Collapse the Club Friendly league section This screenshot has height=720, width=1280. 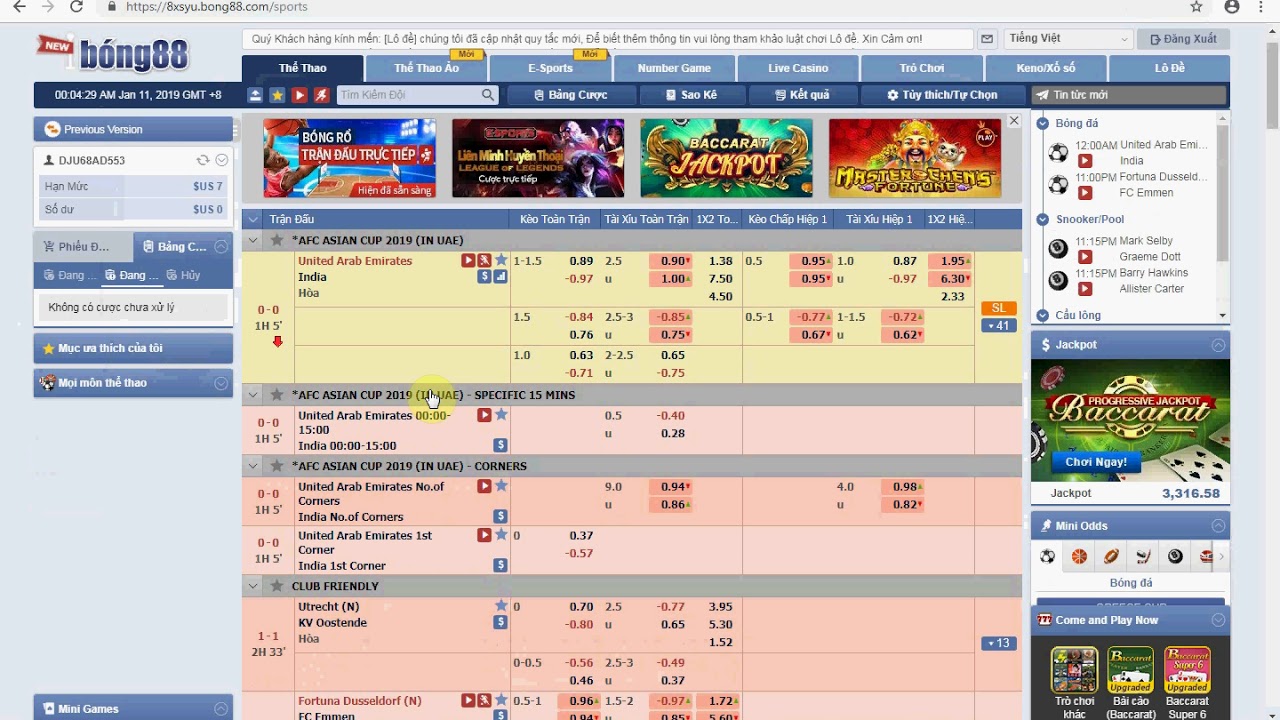[253, 586]
